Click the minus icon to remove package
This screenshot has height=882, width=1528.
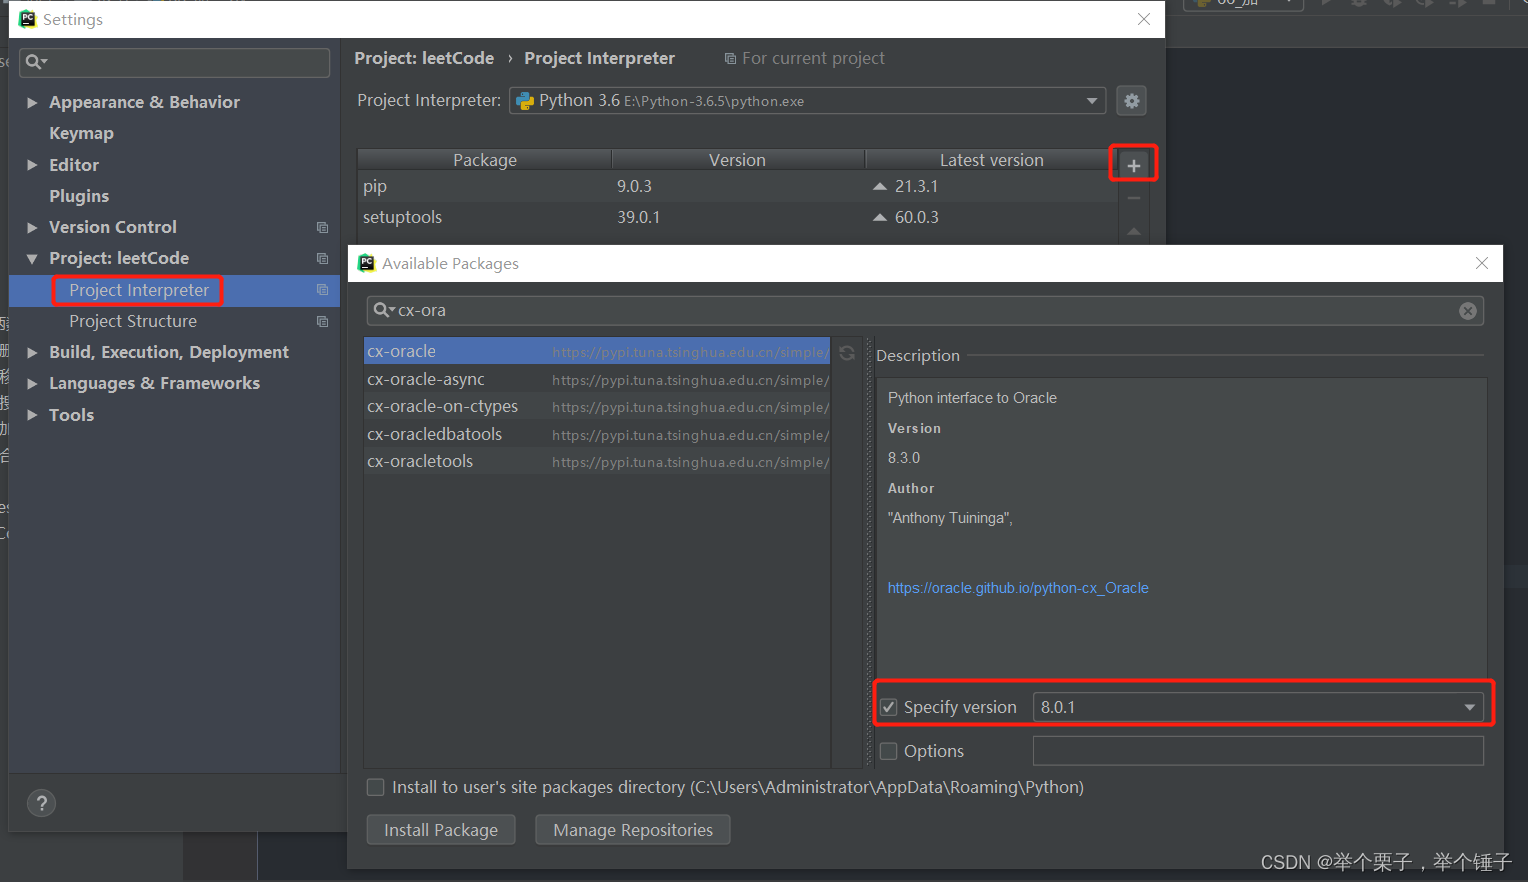pyautogui.click(x=1133, y=198)
